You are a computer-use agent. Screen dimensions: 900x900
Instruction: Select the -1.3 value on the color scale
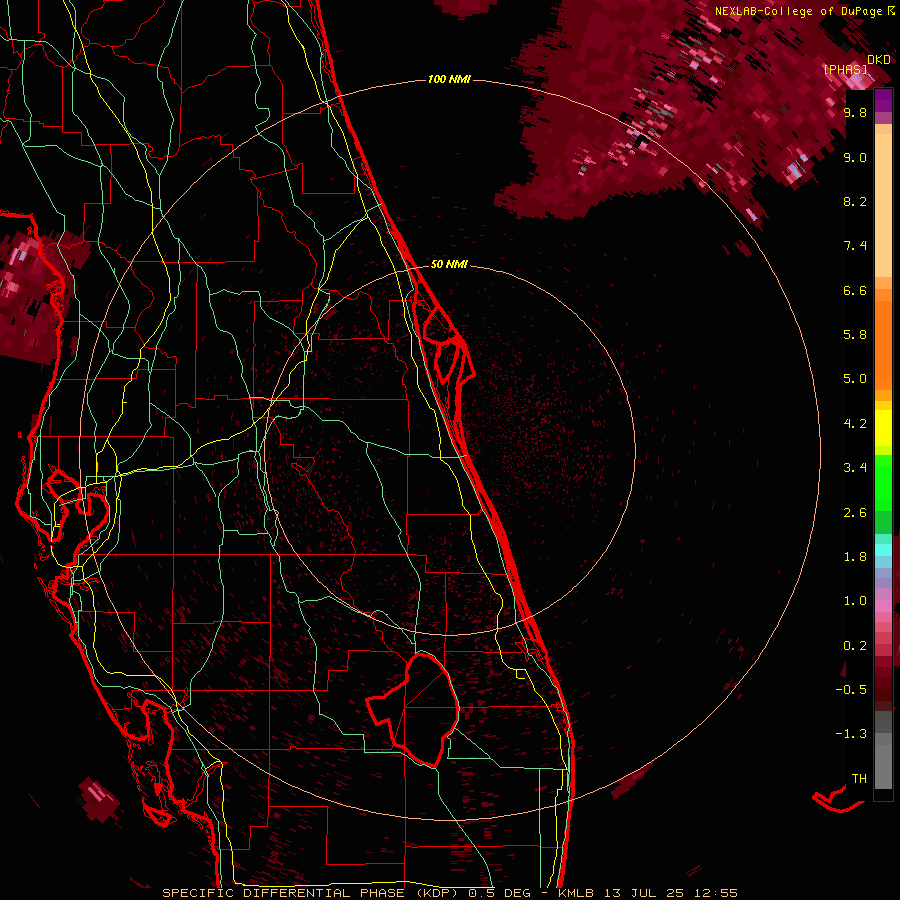(851, 734)
